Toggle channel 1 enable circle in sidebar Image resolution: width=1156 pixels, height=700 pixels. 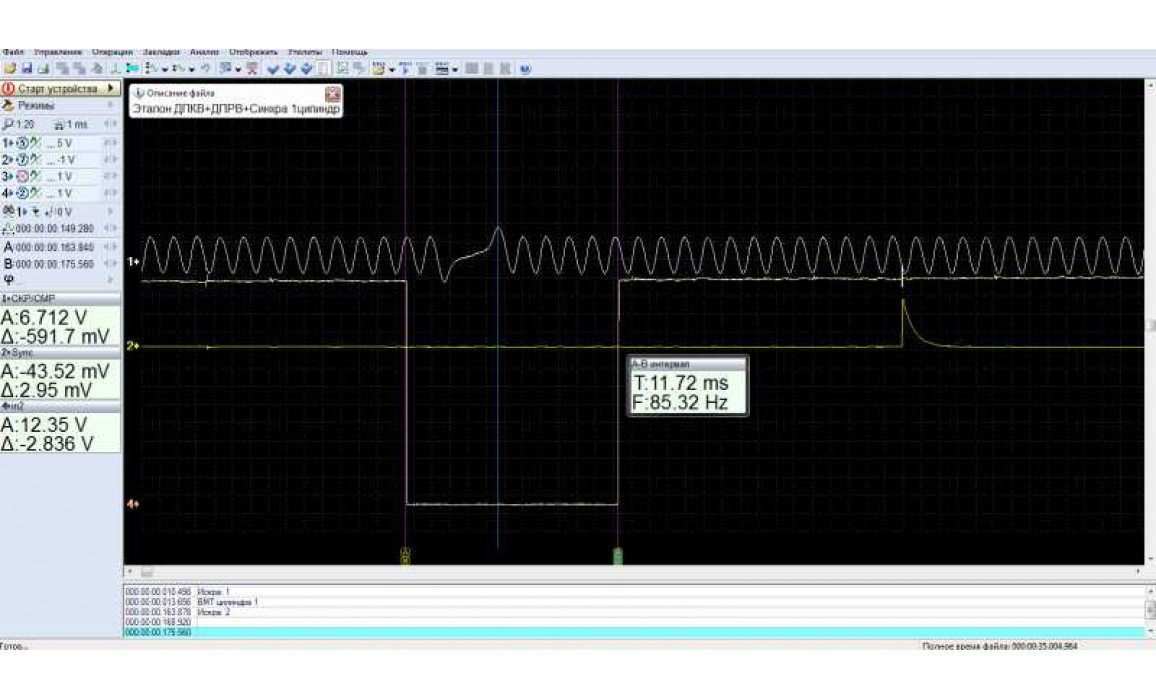point(22,142)
